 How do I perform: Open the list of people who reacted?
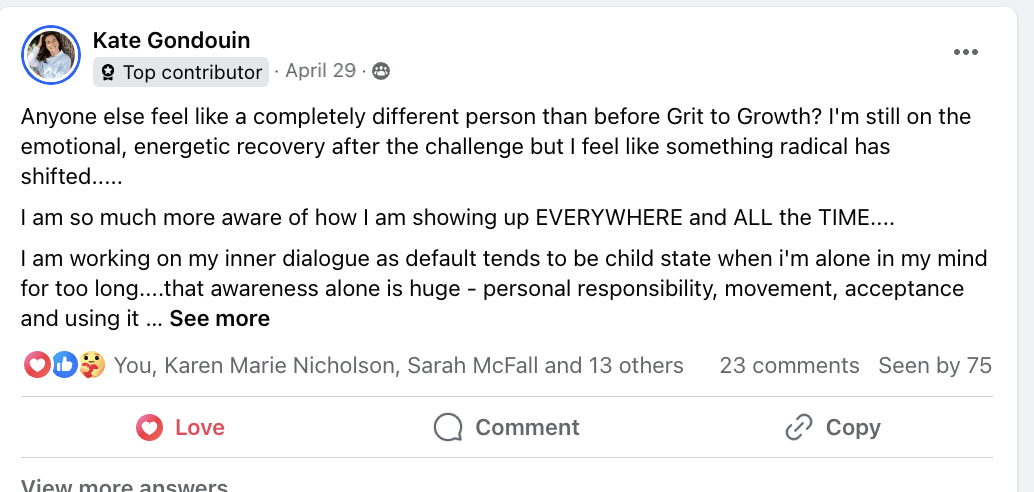tap(398, 366)
